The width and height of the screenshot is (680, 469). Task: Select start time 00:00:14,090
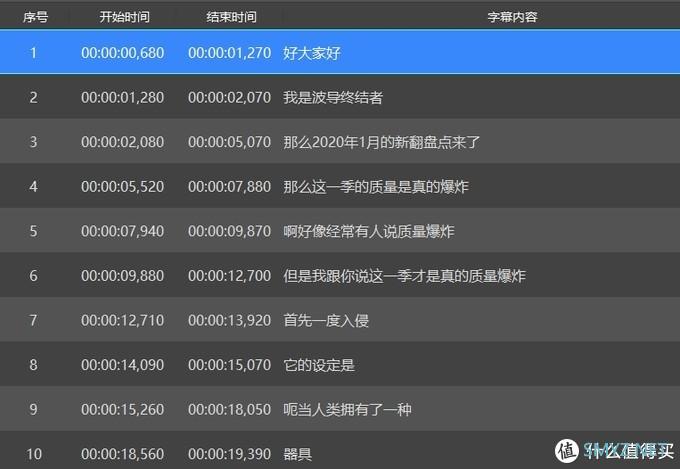click(123, 365)
